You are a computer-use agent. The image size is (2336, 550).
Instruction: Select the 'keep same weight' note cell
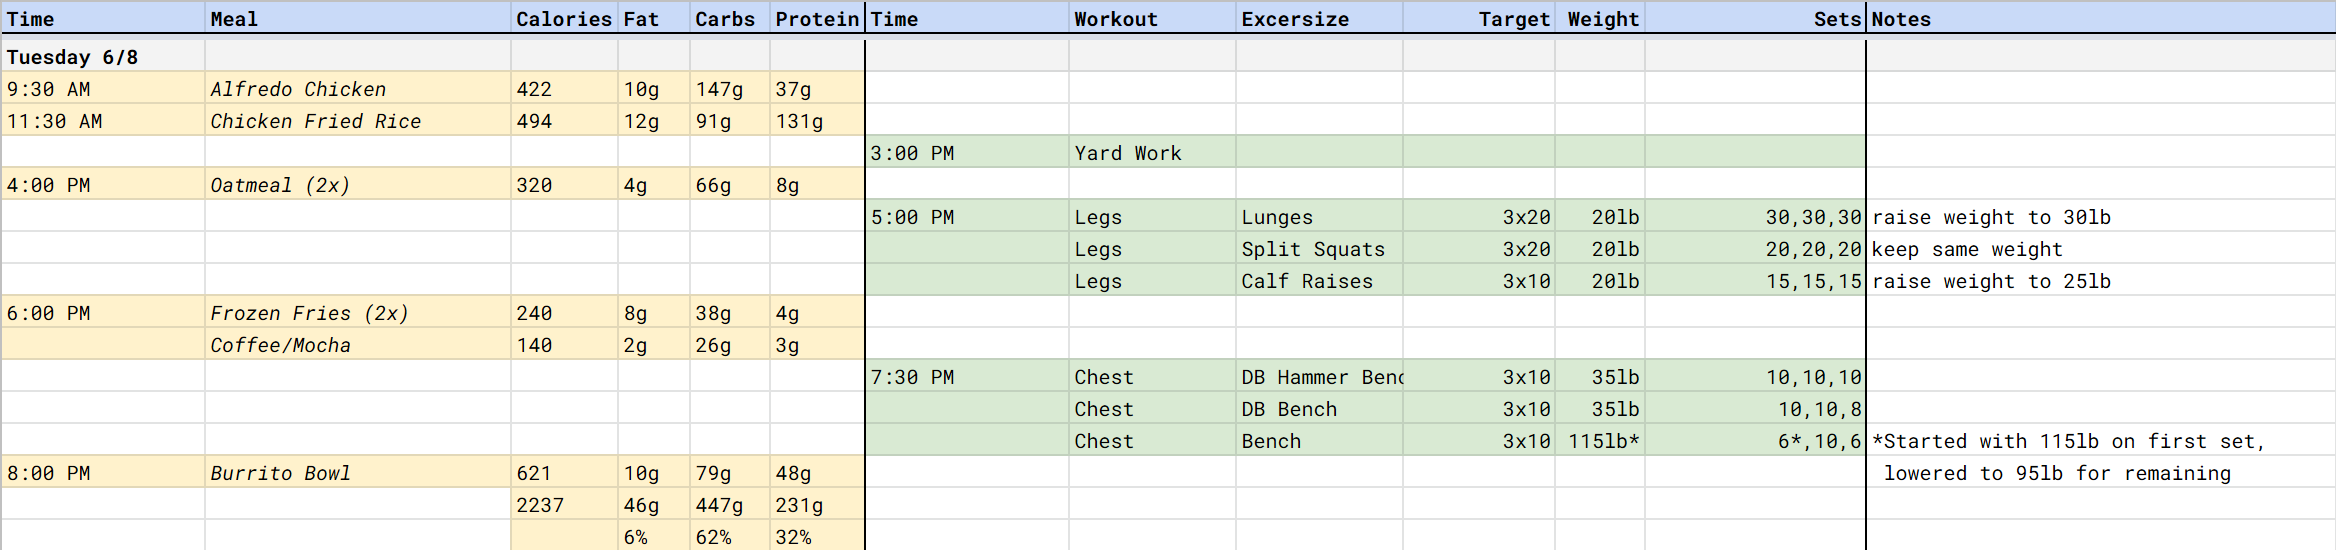1967,249
